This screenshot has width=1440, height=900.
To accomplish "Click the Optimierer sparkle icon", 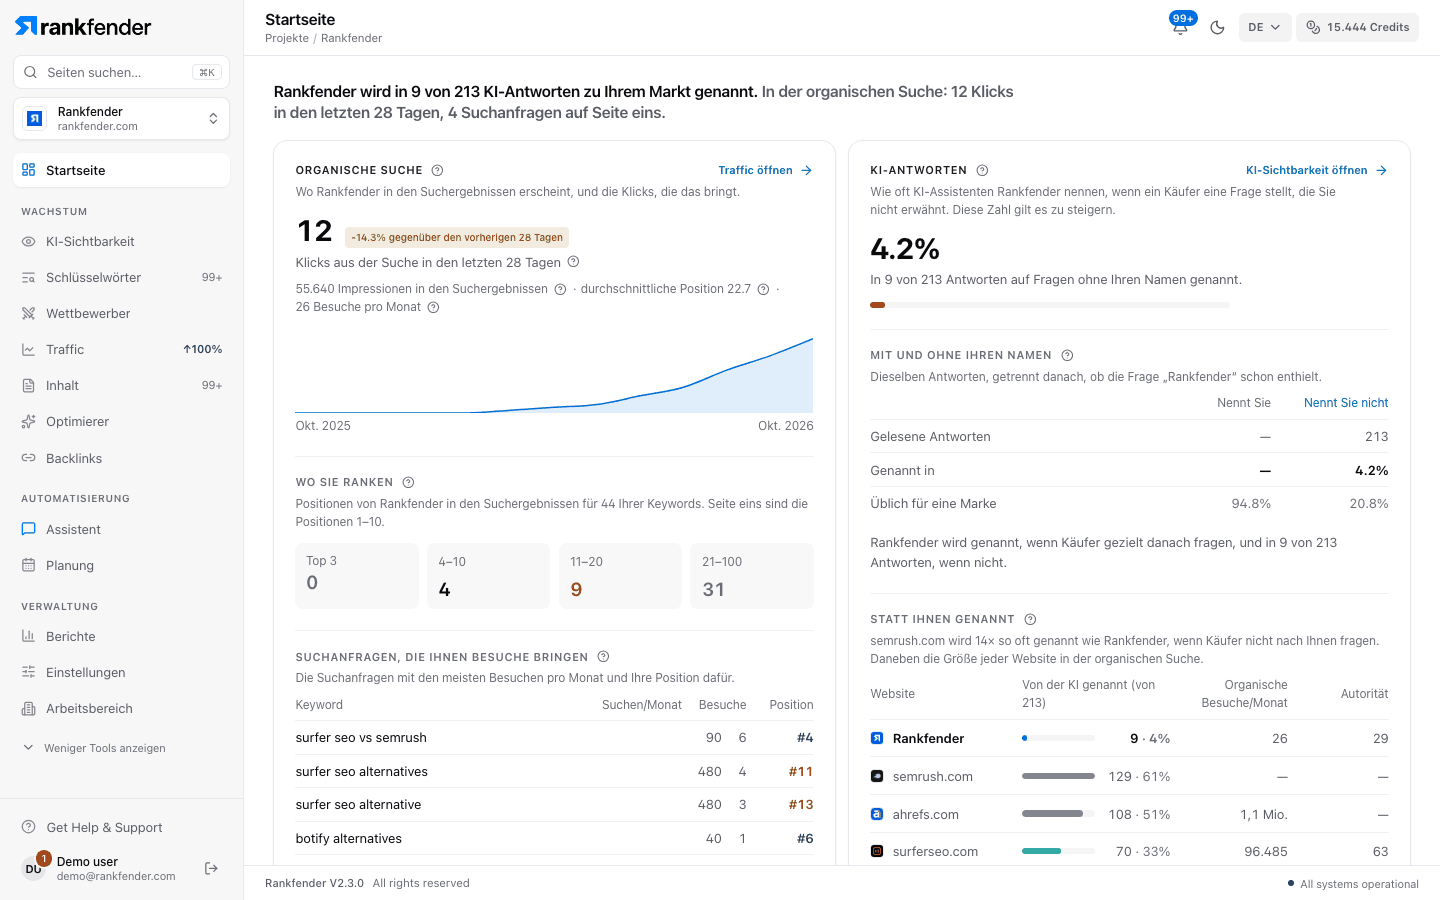I will pos(28,421).
